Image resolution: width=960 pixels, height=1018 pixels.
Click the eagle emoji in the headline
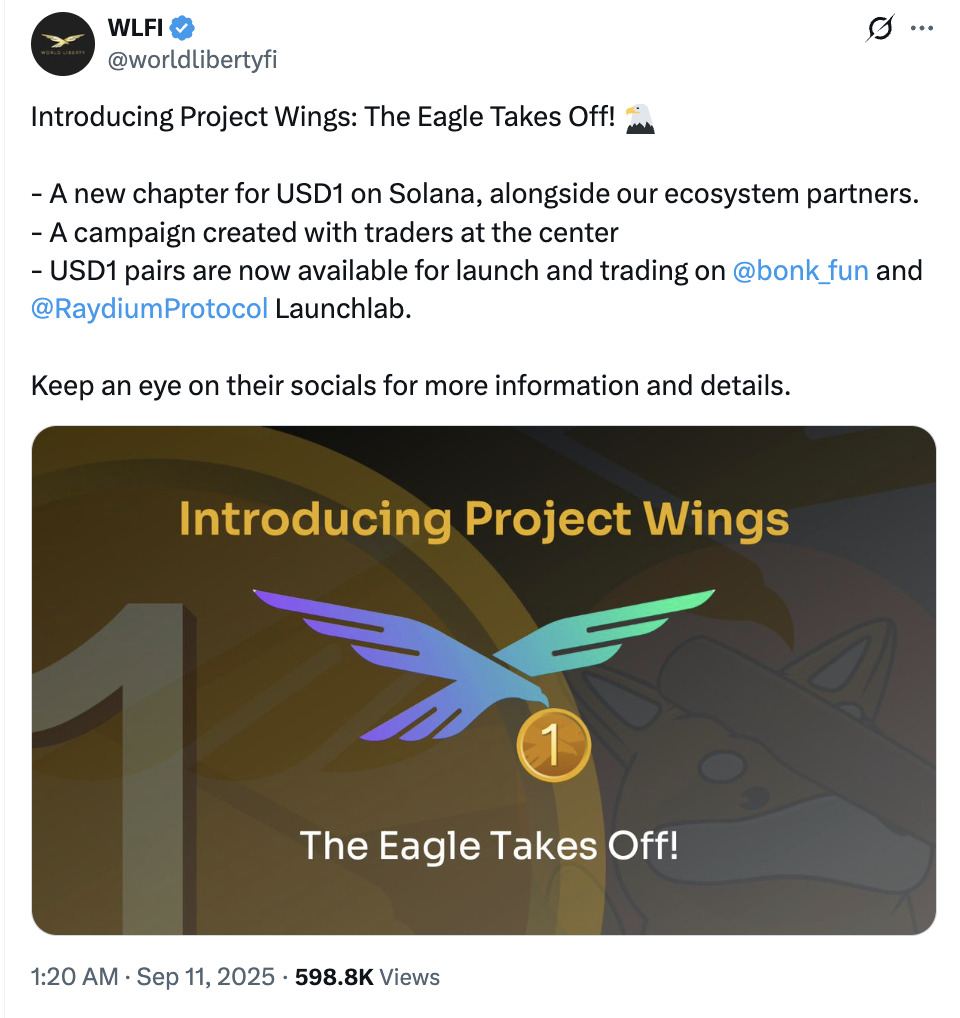(x=640, y=118)
